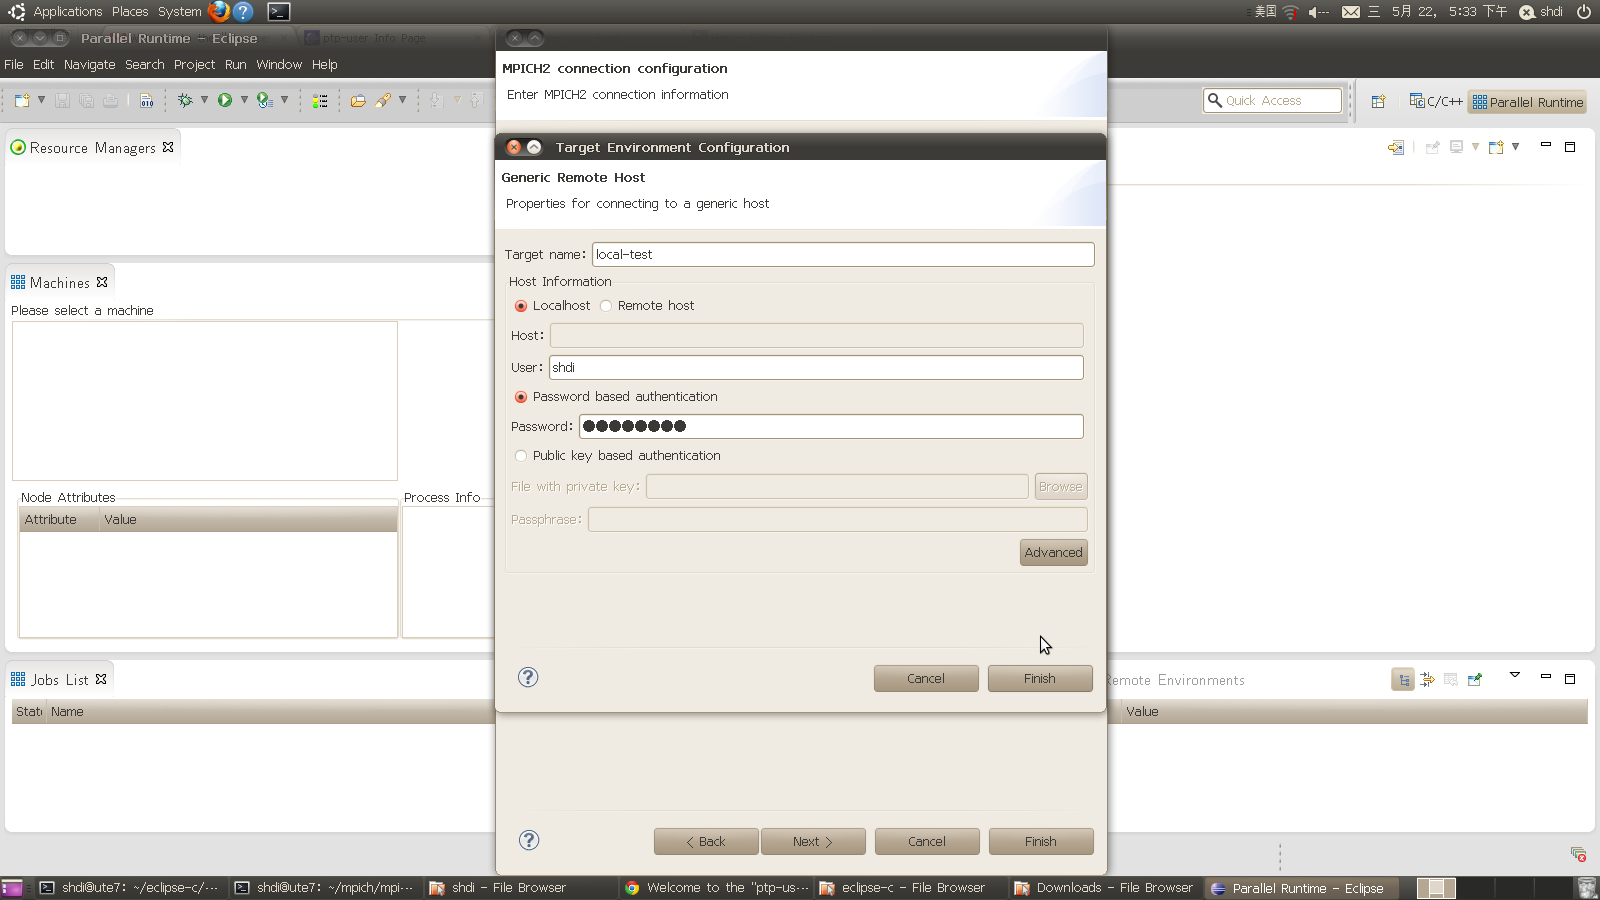Open the Open Console dropdown arrow
The height and width of the screenshot is (900, 1600).
click(1516, 146)
